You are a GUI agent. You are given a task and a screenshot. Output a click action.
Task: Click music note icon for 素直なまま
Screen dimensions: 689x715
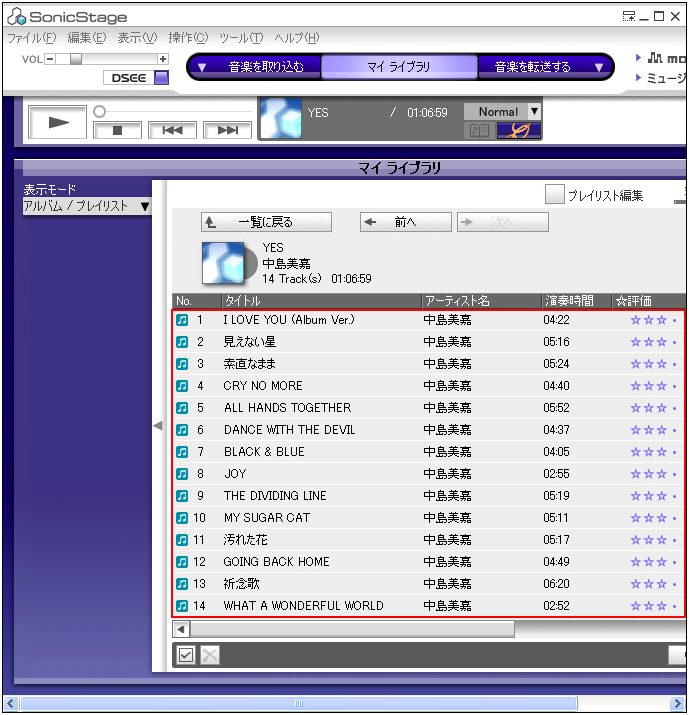[182, 364]
